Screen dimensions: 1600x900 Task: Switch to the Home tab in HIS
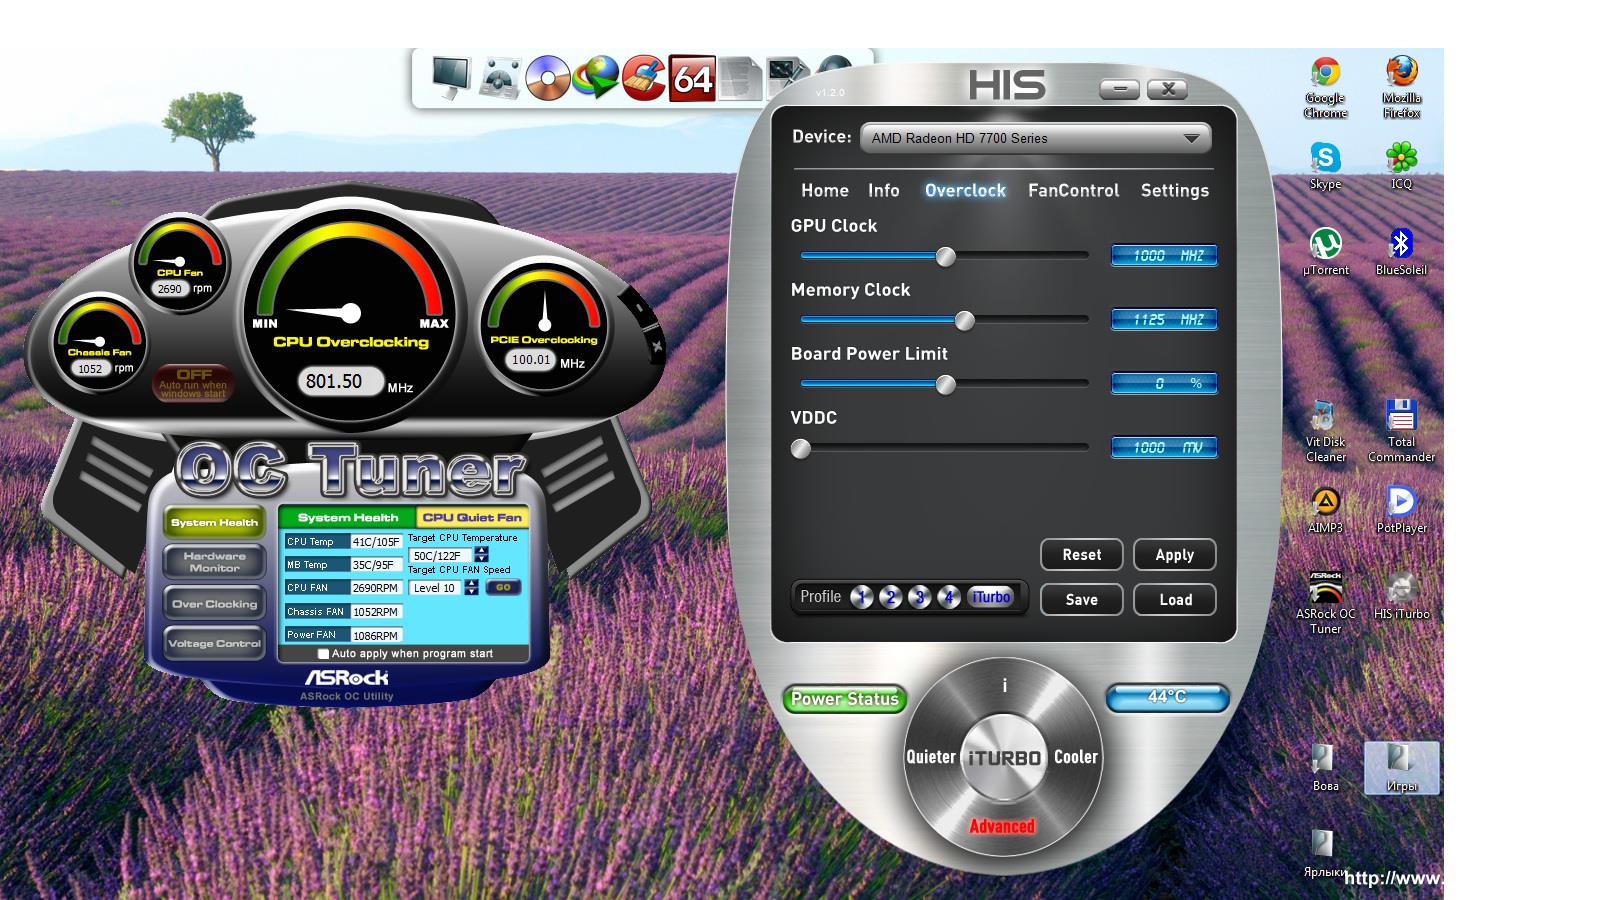point(824,190)
